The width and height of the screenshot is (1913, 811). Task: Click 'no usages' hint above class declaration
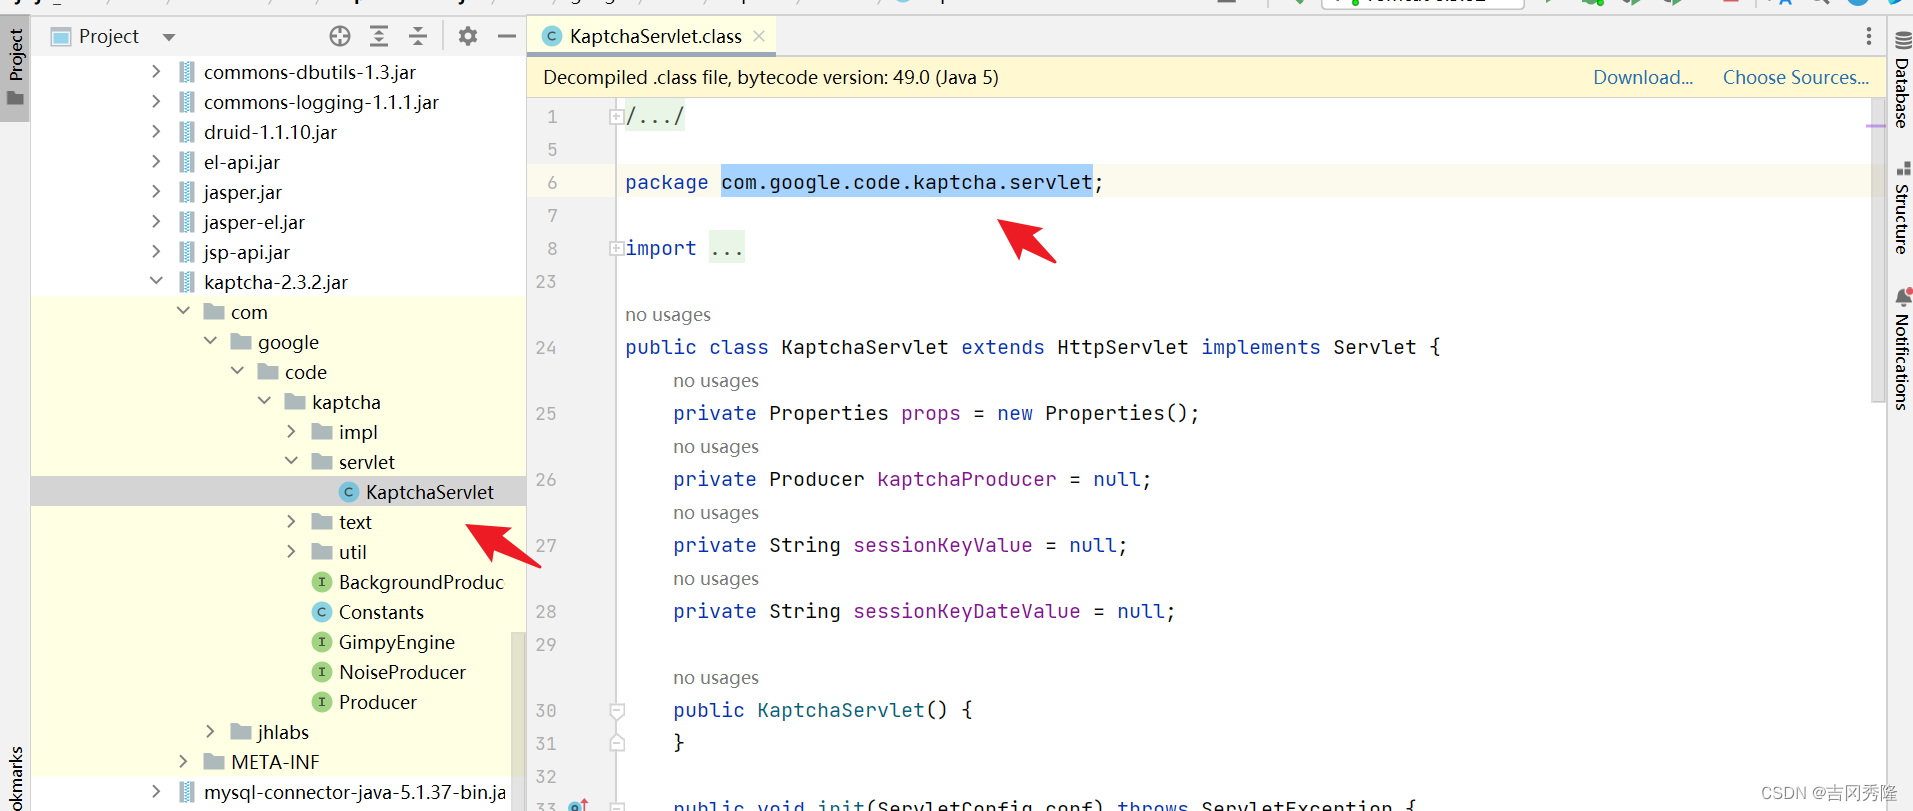pos(668,315)
